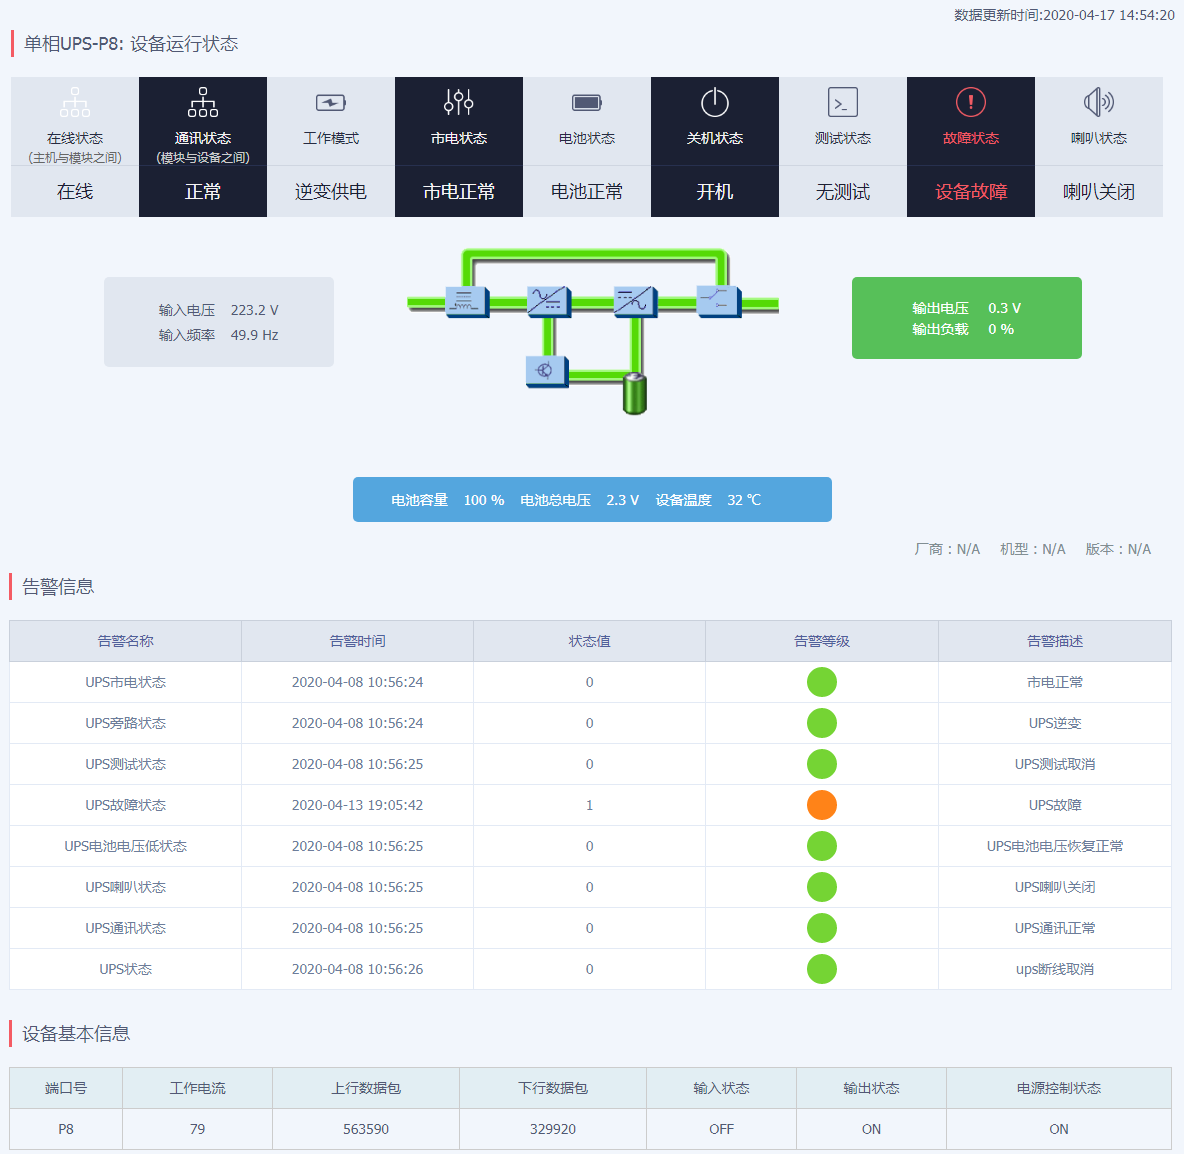Image resolution: width=1184 pixels, height=1154 pixels.
Task: Click the speaker horn status icon
Action: point(1099,102)
